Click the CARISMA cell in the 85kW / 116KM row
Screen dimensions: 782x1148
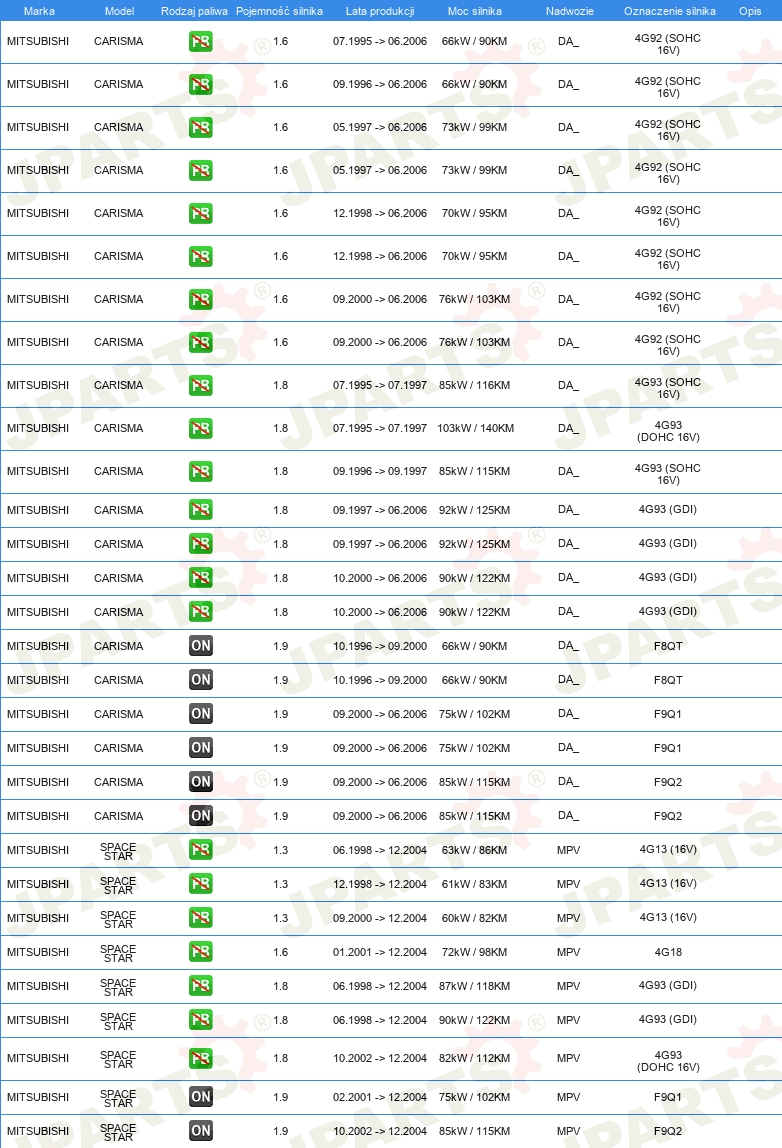coord(119,385)
